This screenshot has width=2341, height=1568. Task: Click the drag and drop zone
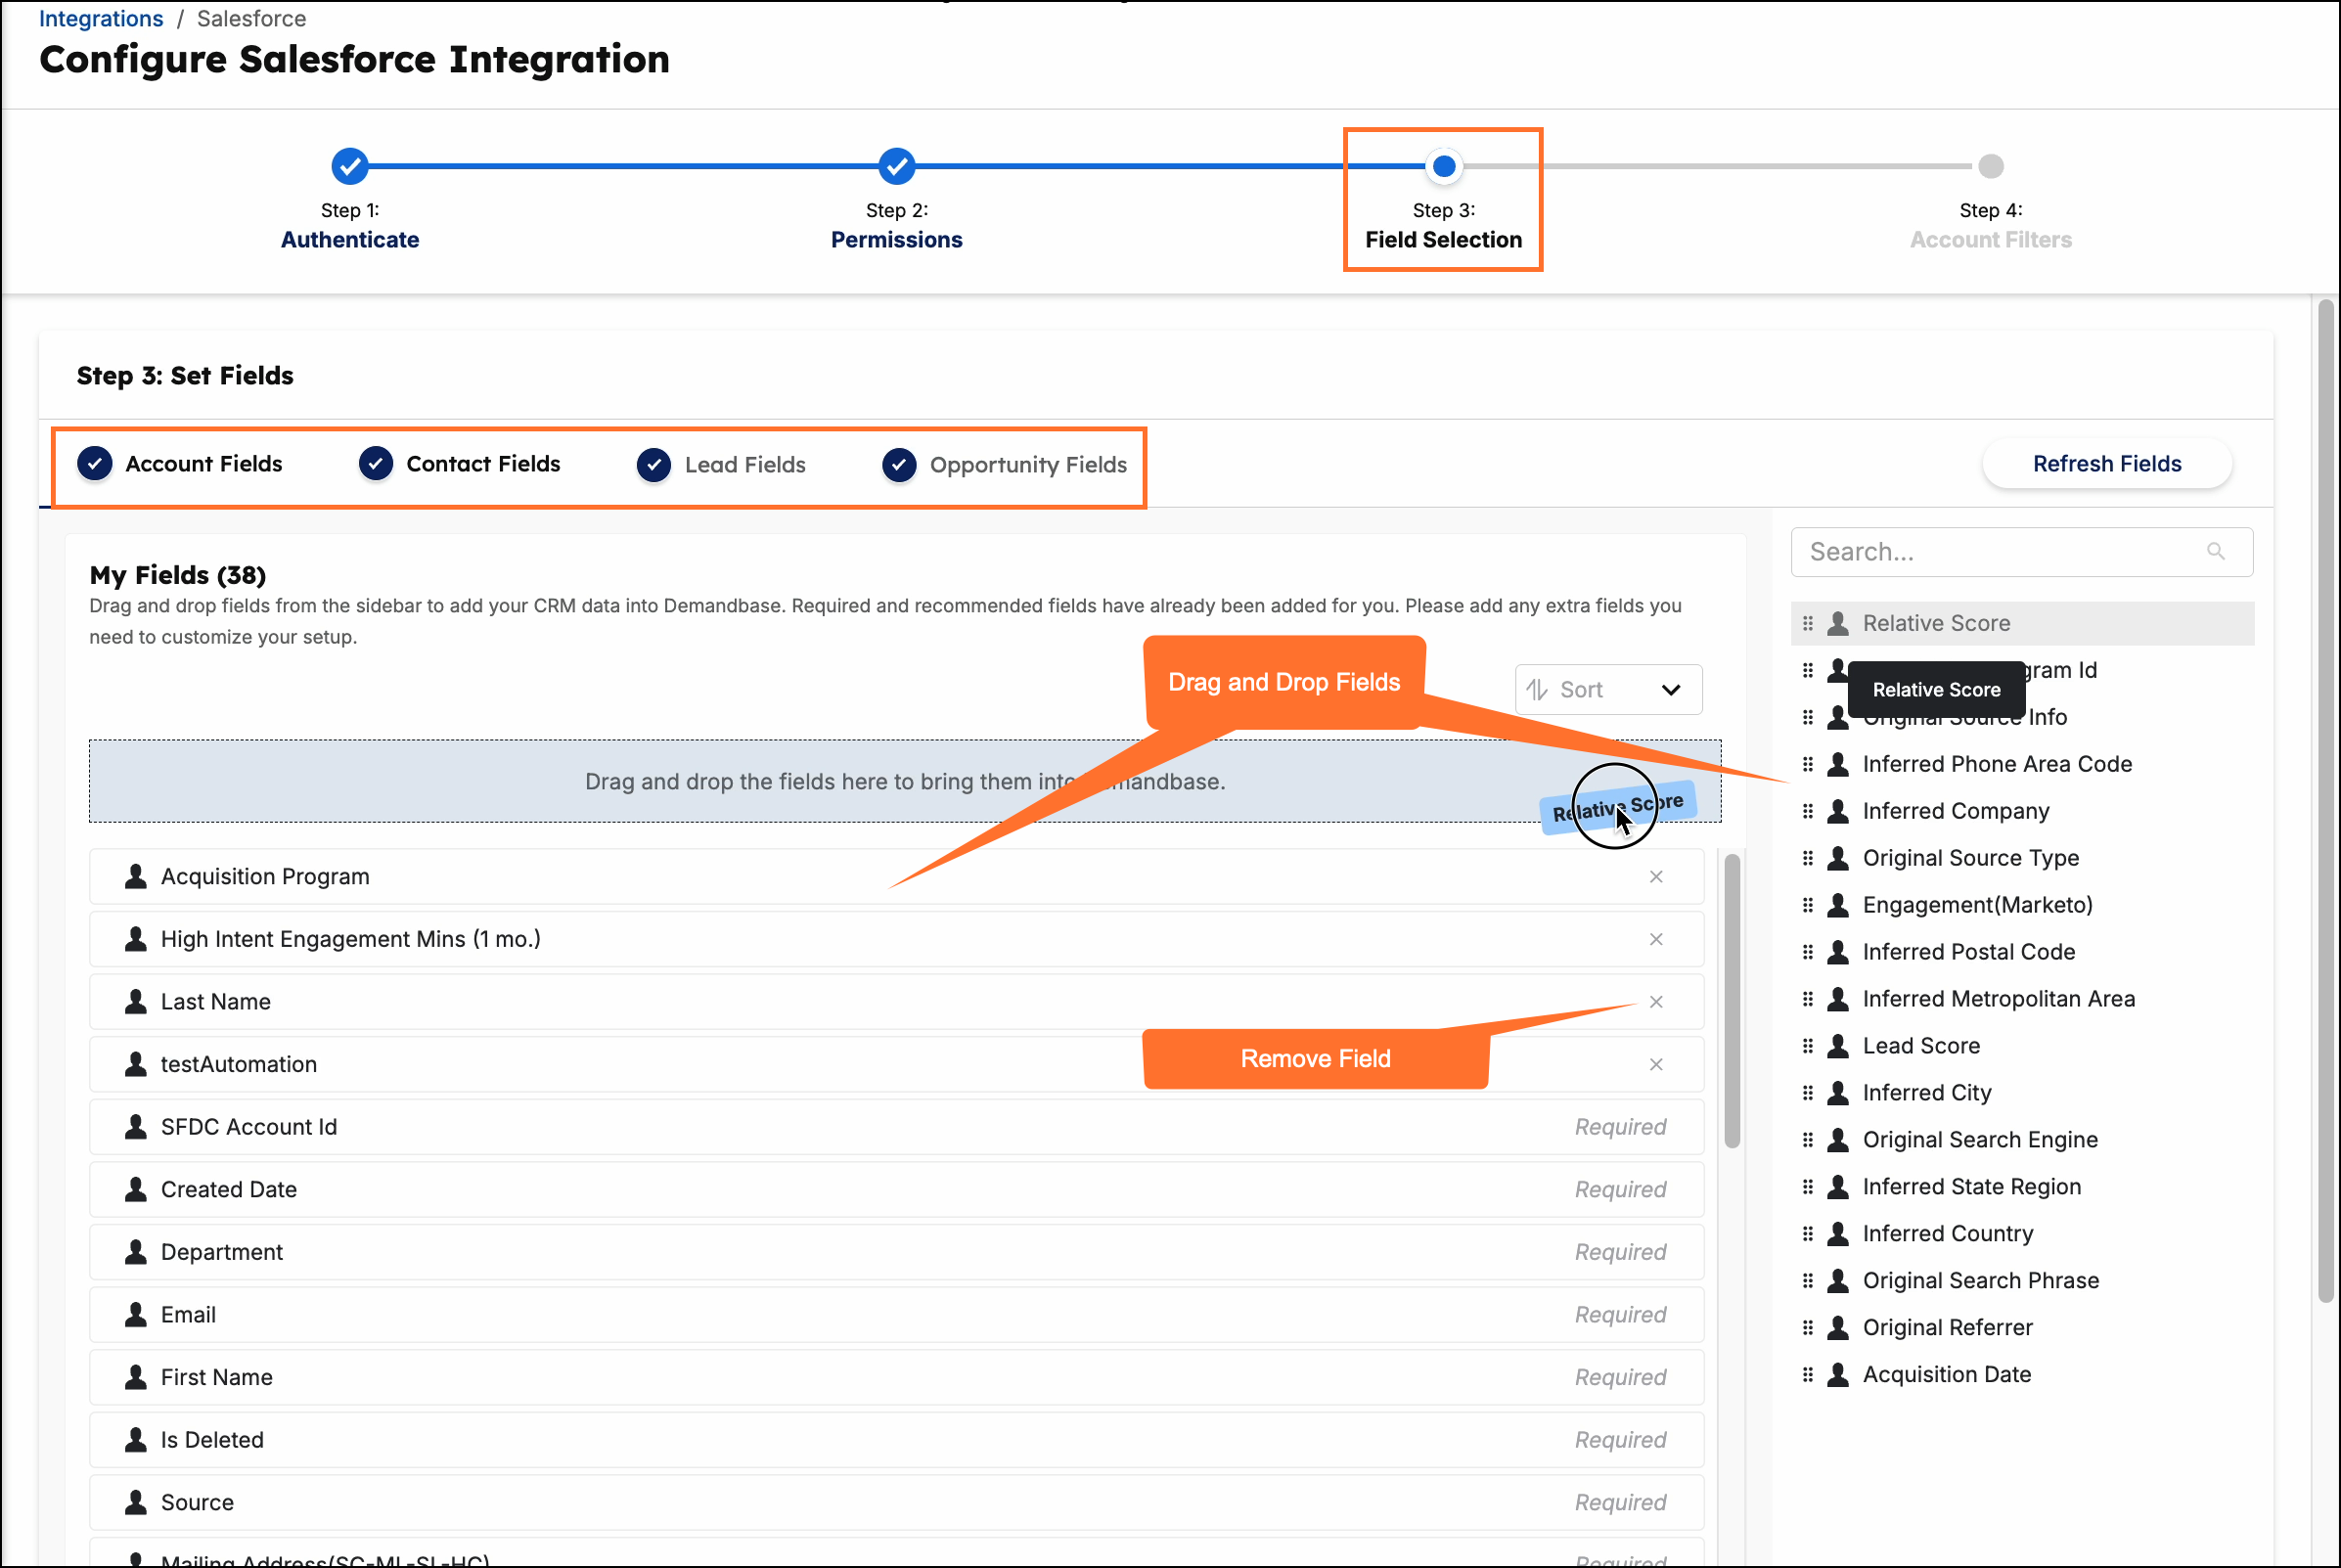905,782
